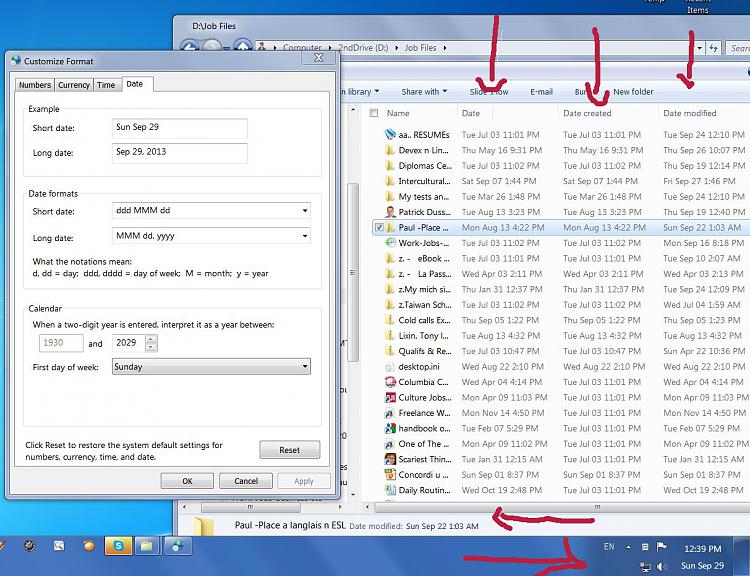The image size is (750, 576).
Task: Switch to the Numbers tab
Action: [x=35, y=85]
